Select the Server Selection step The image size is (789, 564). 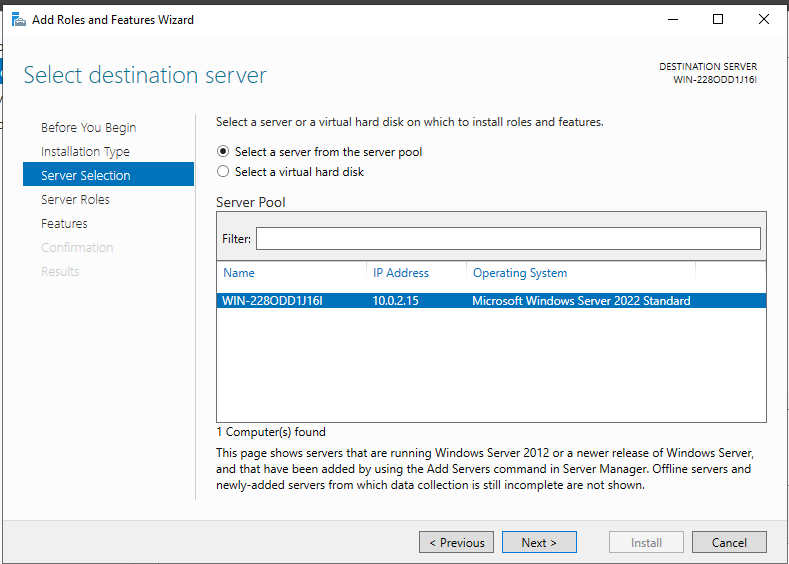[x=108, y=174]
